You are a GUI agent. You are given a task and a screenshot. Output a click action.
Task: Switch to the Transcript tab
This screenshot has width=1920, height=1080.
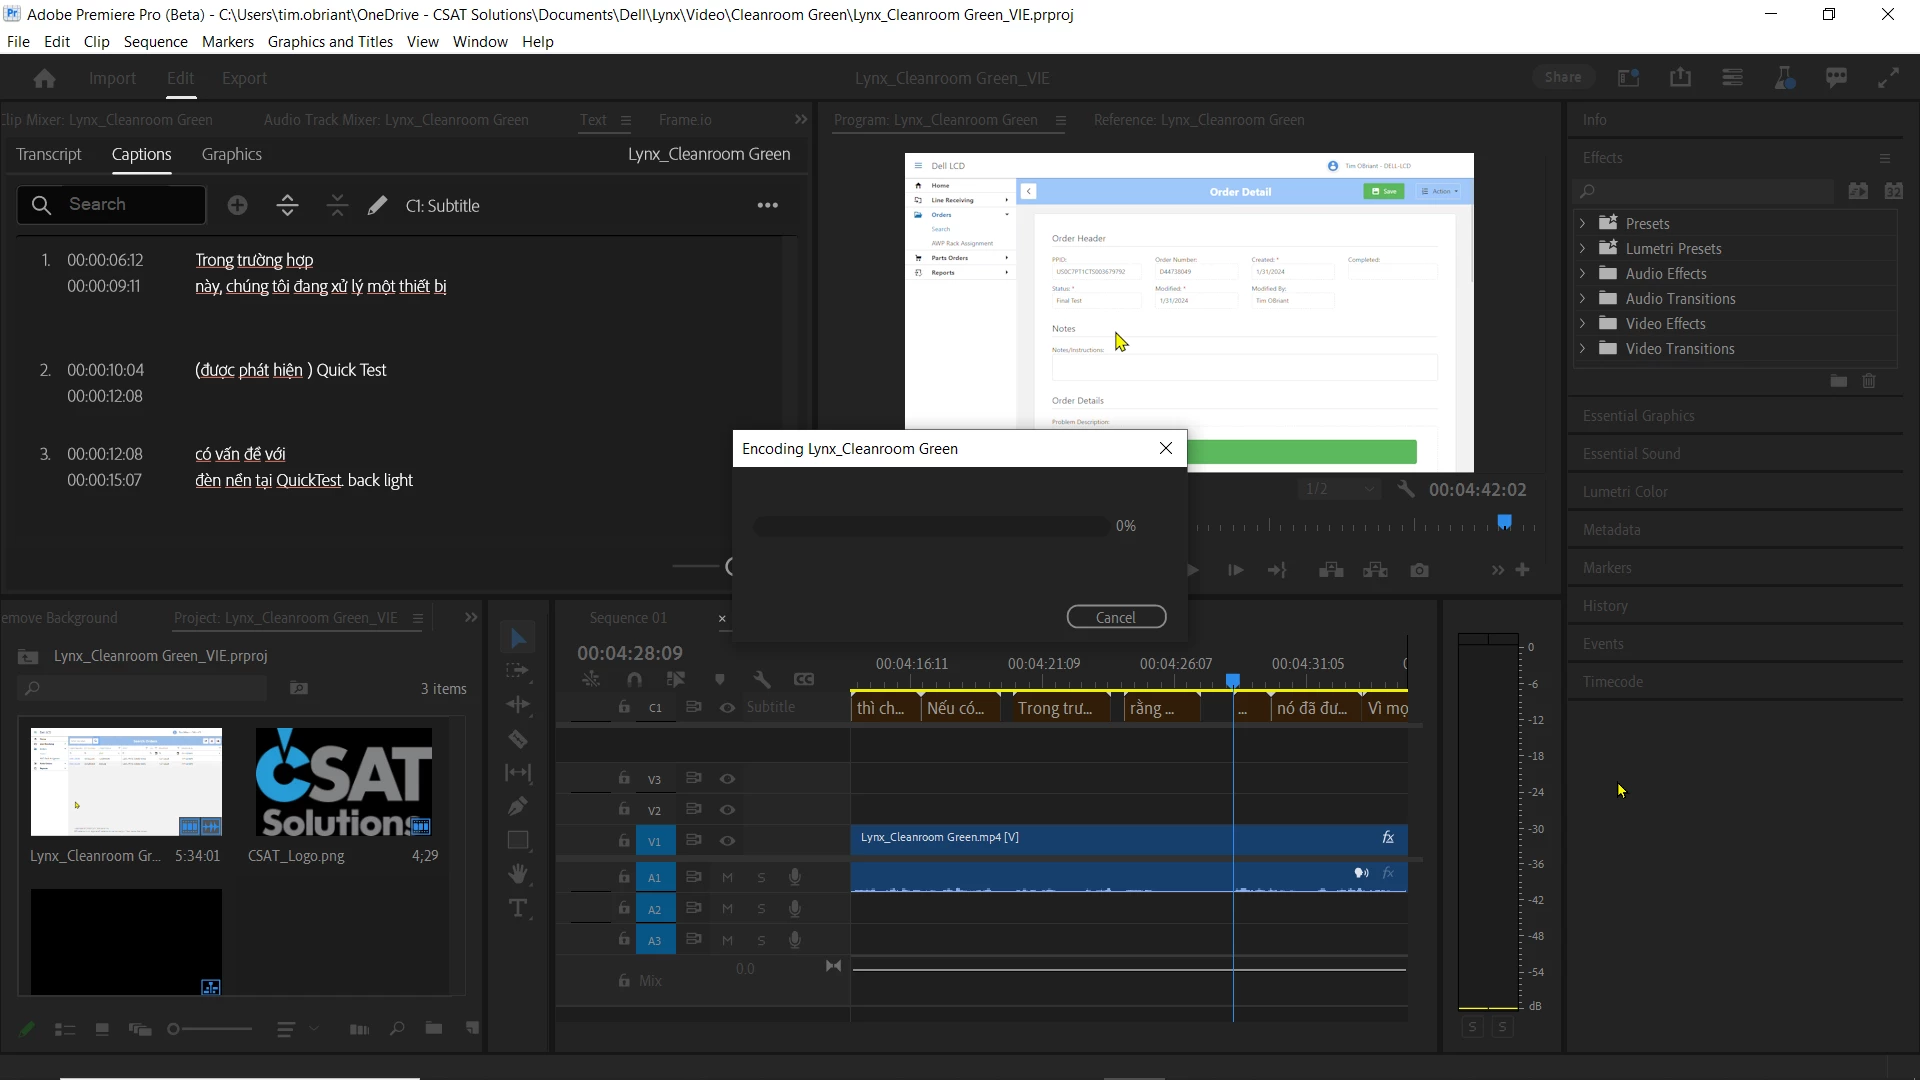(49, 154)
